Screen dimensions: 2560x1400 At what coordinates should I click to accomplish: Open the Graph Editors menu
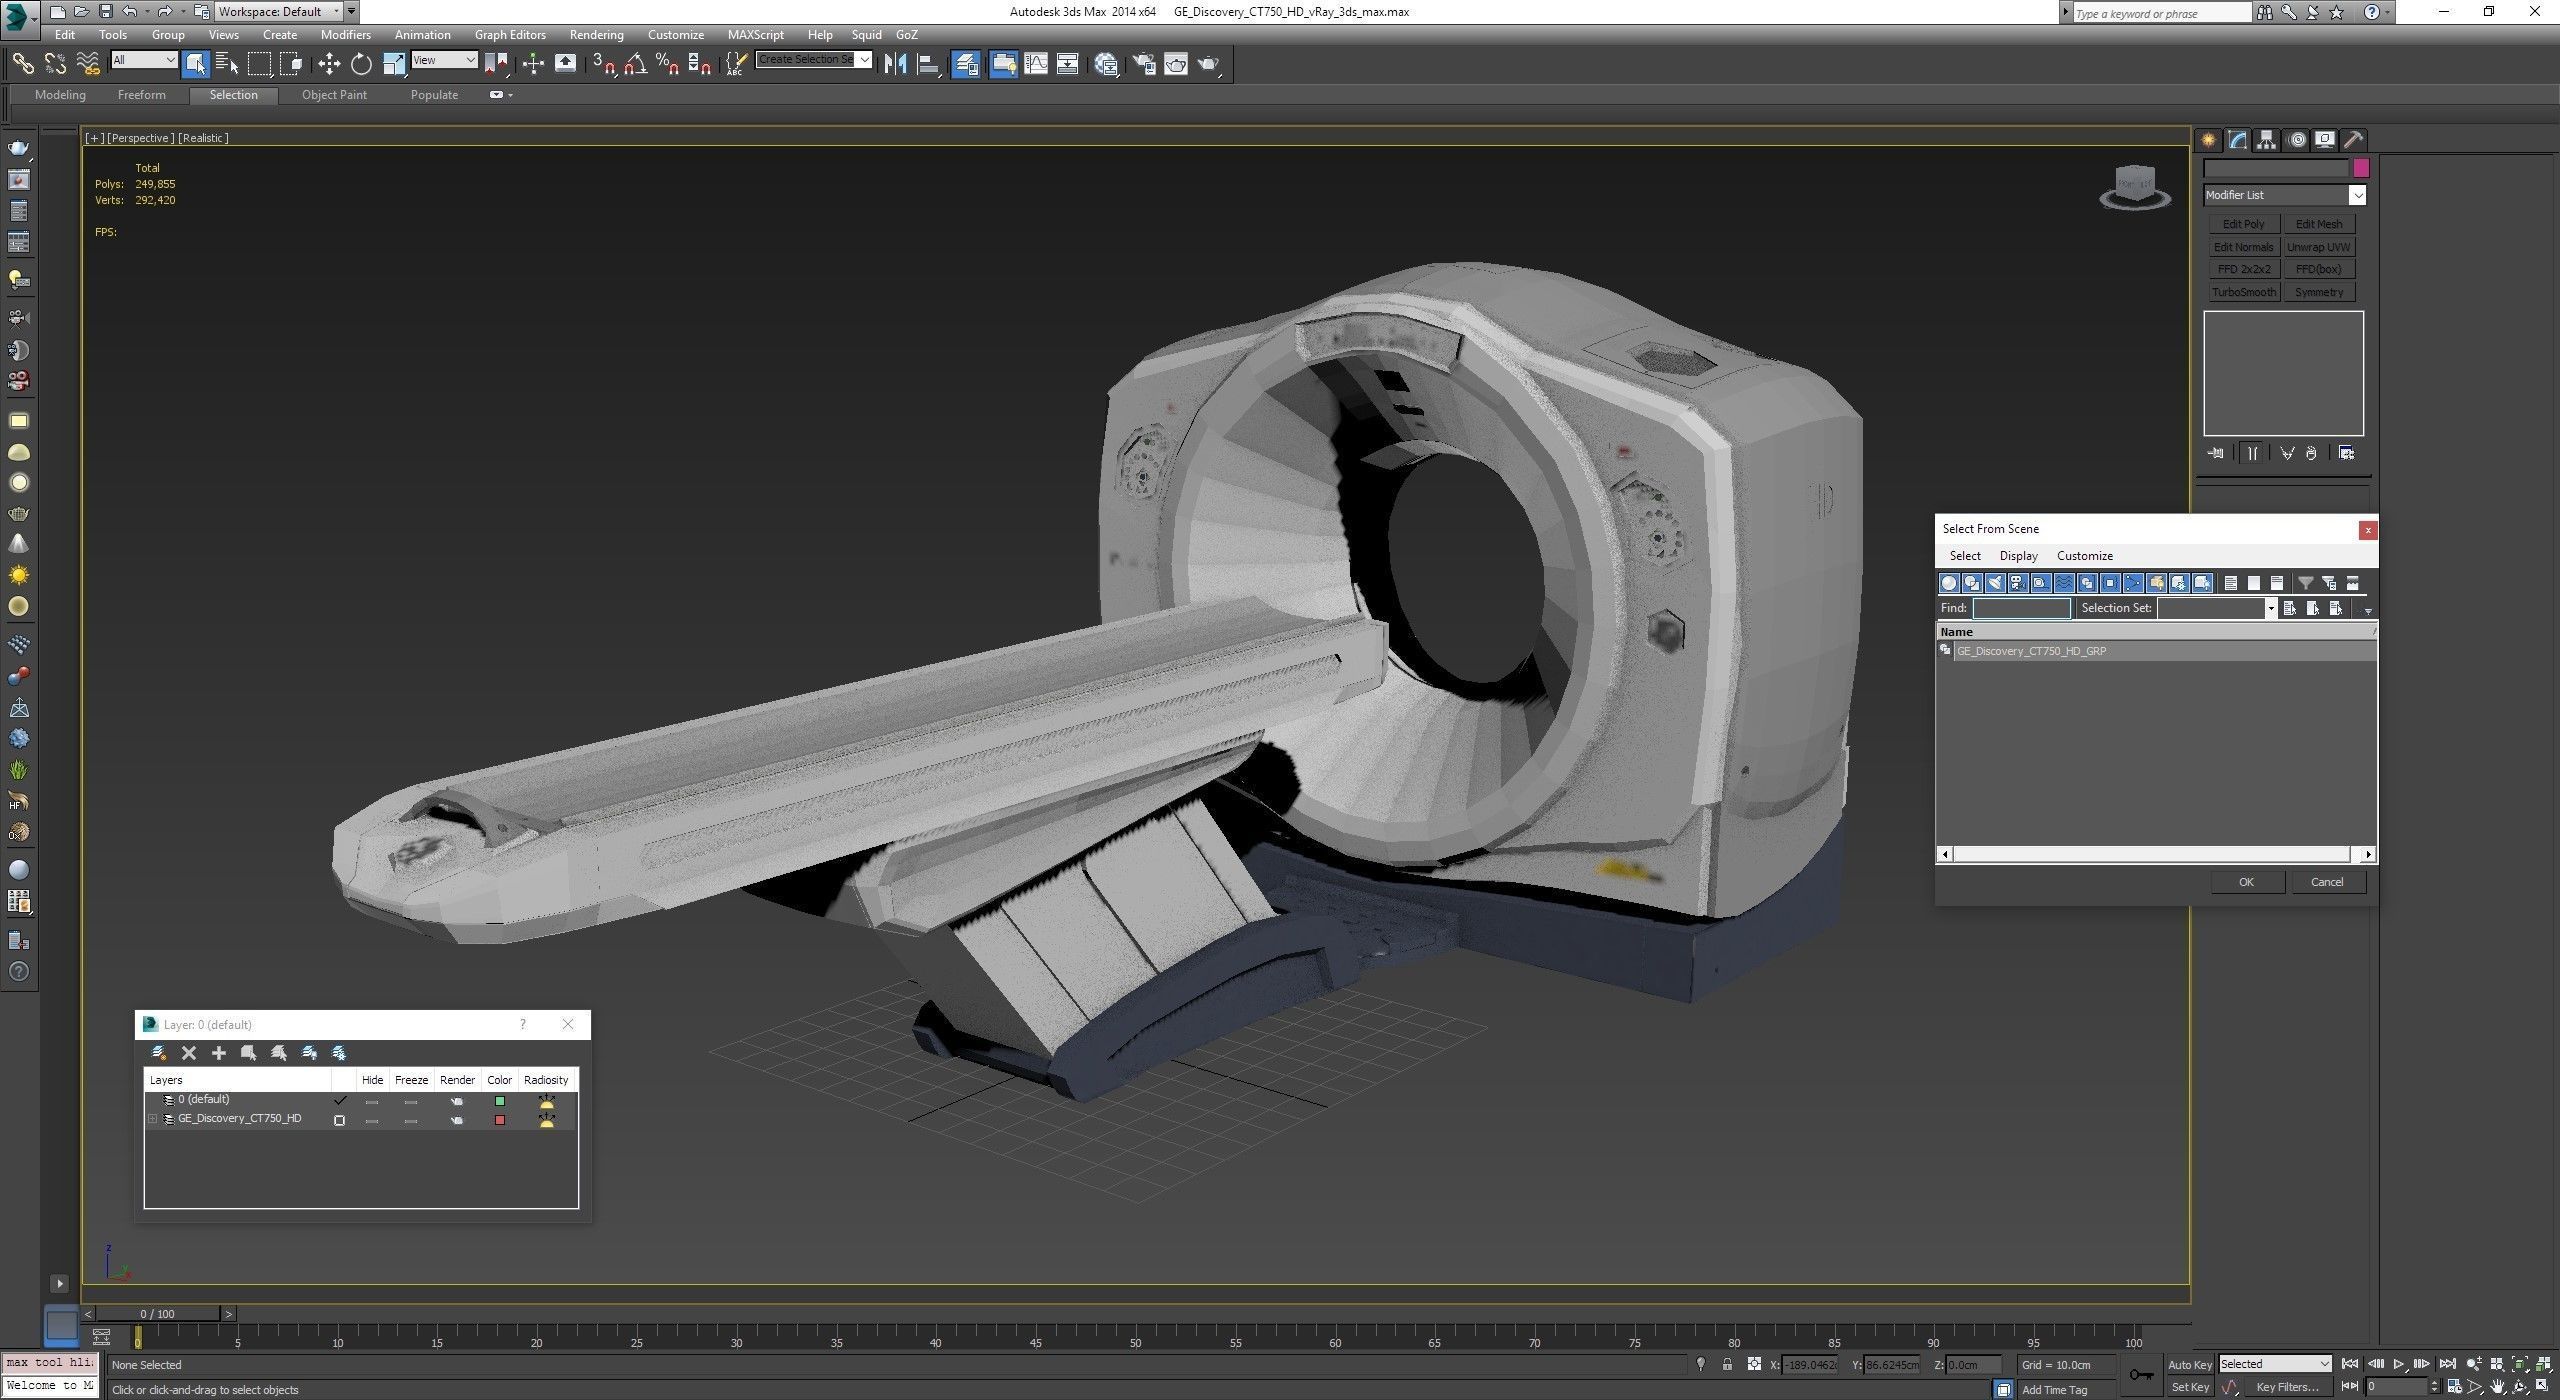coord(510,34)
